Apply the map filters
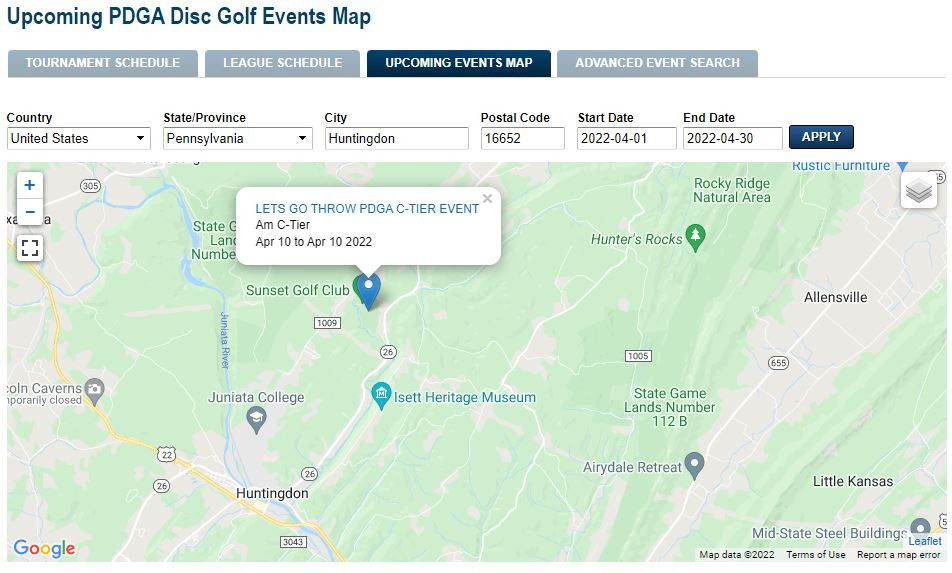Viewport: 952px width, 573px height. [821, 137]
